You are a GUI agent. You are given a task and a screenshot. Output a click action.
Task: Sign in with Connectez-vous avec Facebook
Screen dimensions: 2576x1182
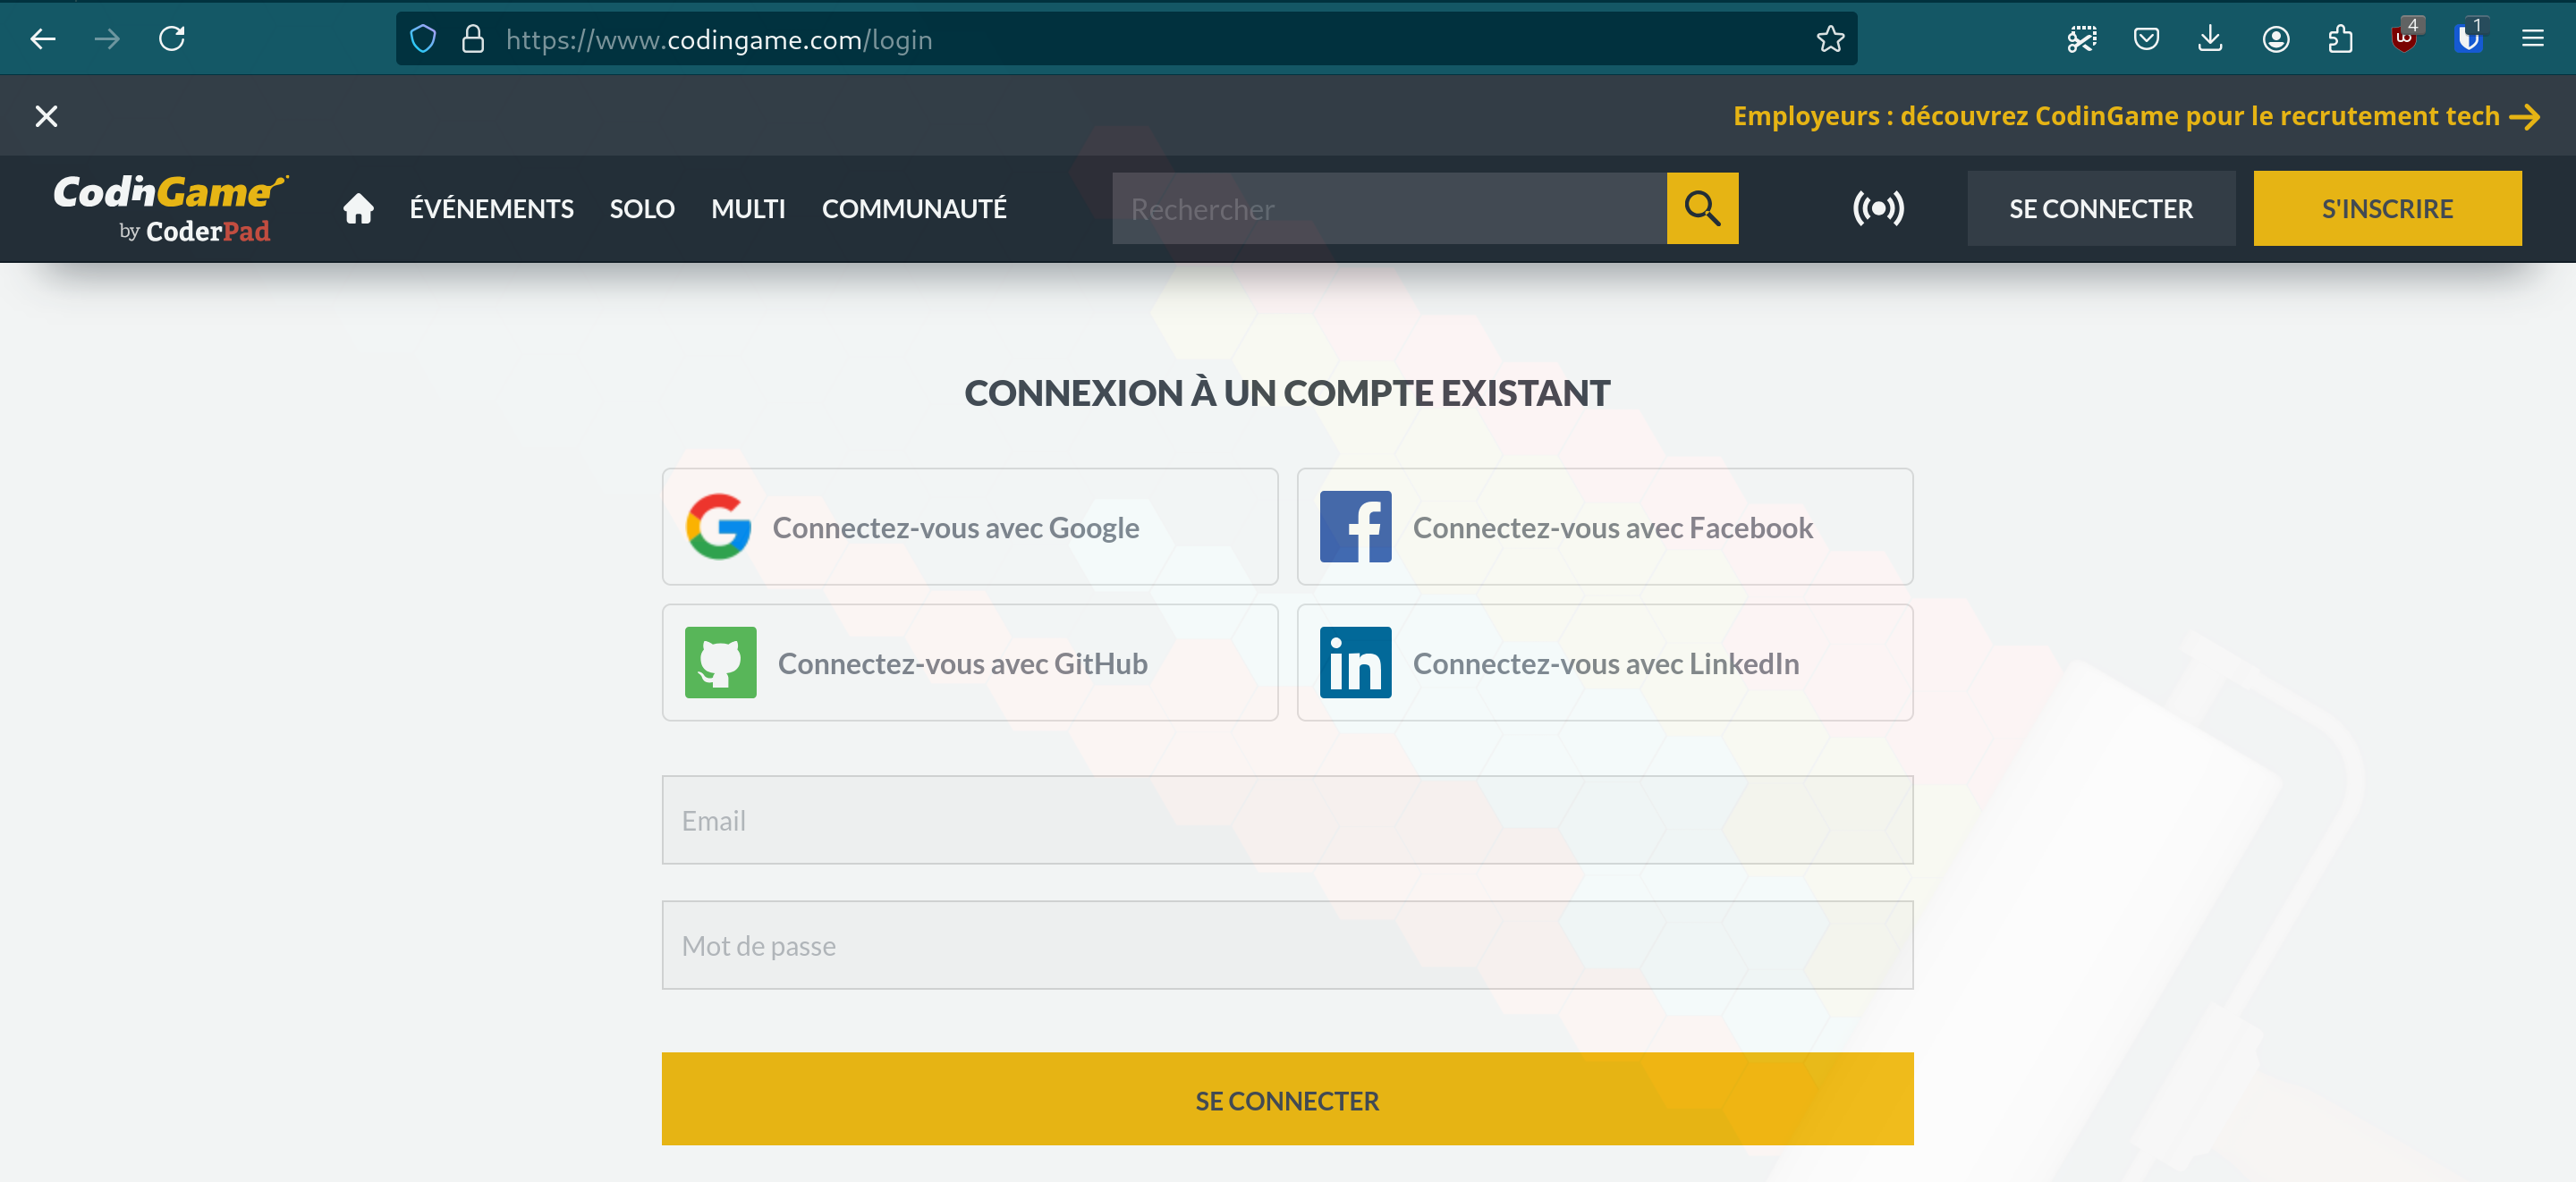(1605, 527)
